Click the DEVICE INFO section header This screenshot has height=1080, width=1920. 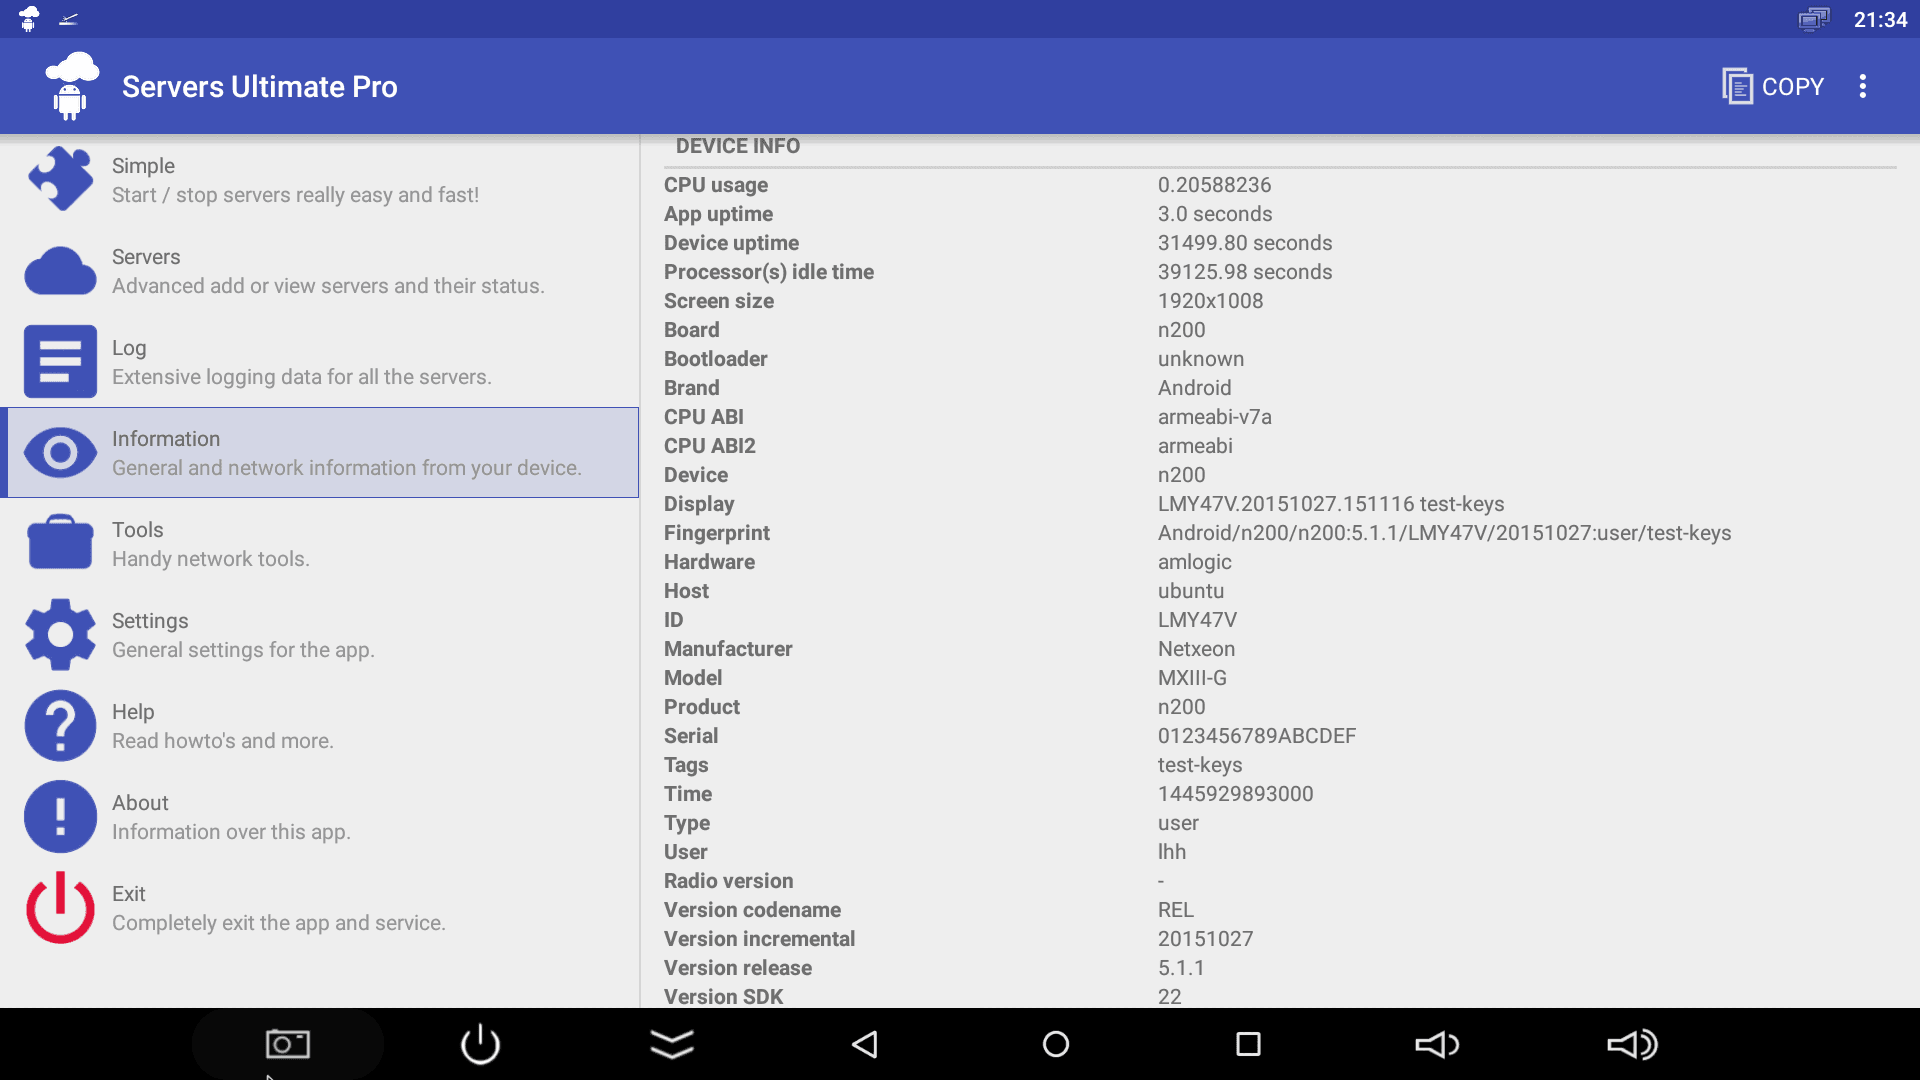[738, 146]
